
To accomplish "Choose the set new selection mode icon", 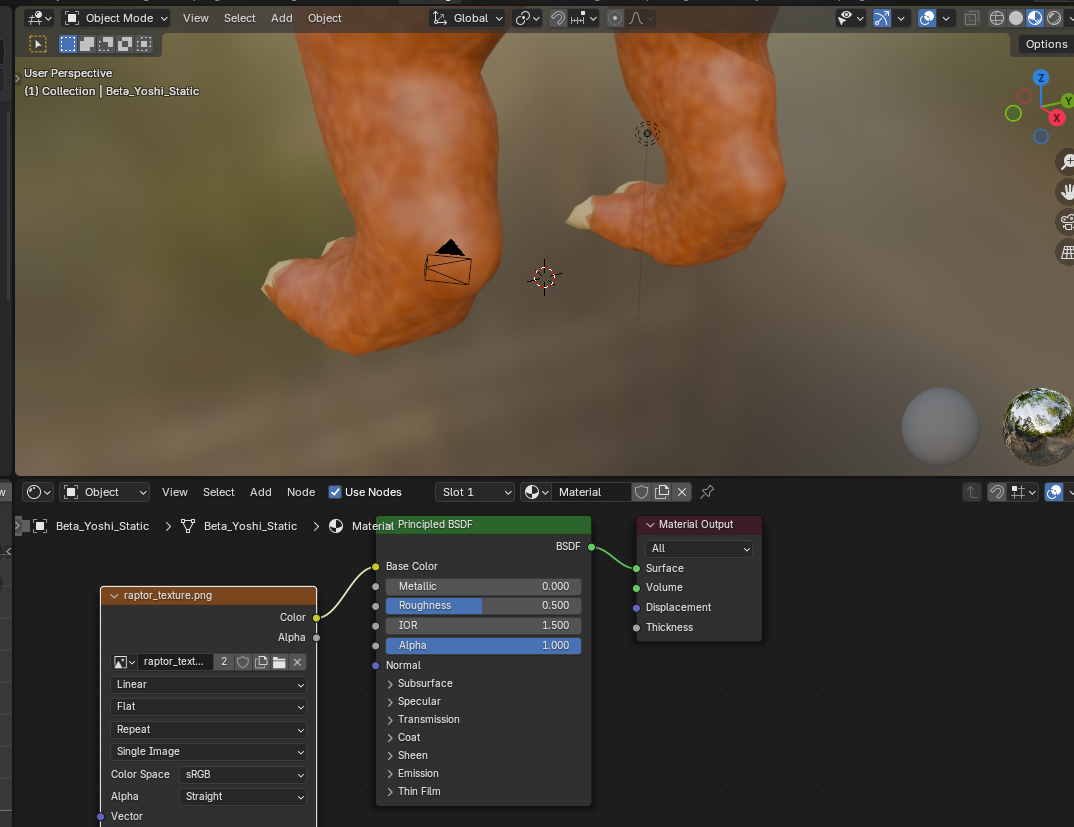I will click(x=68, y=45).
